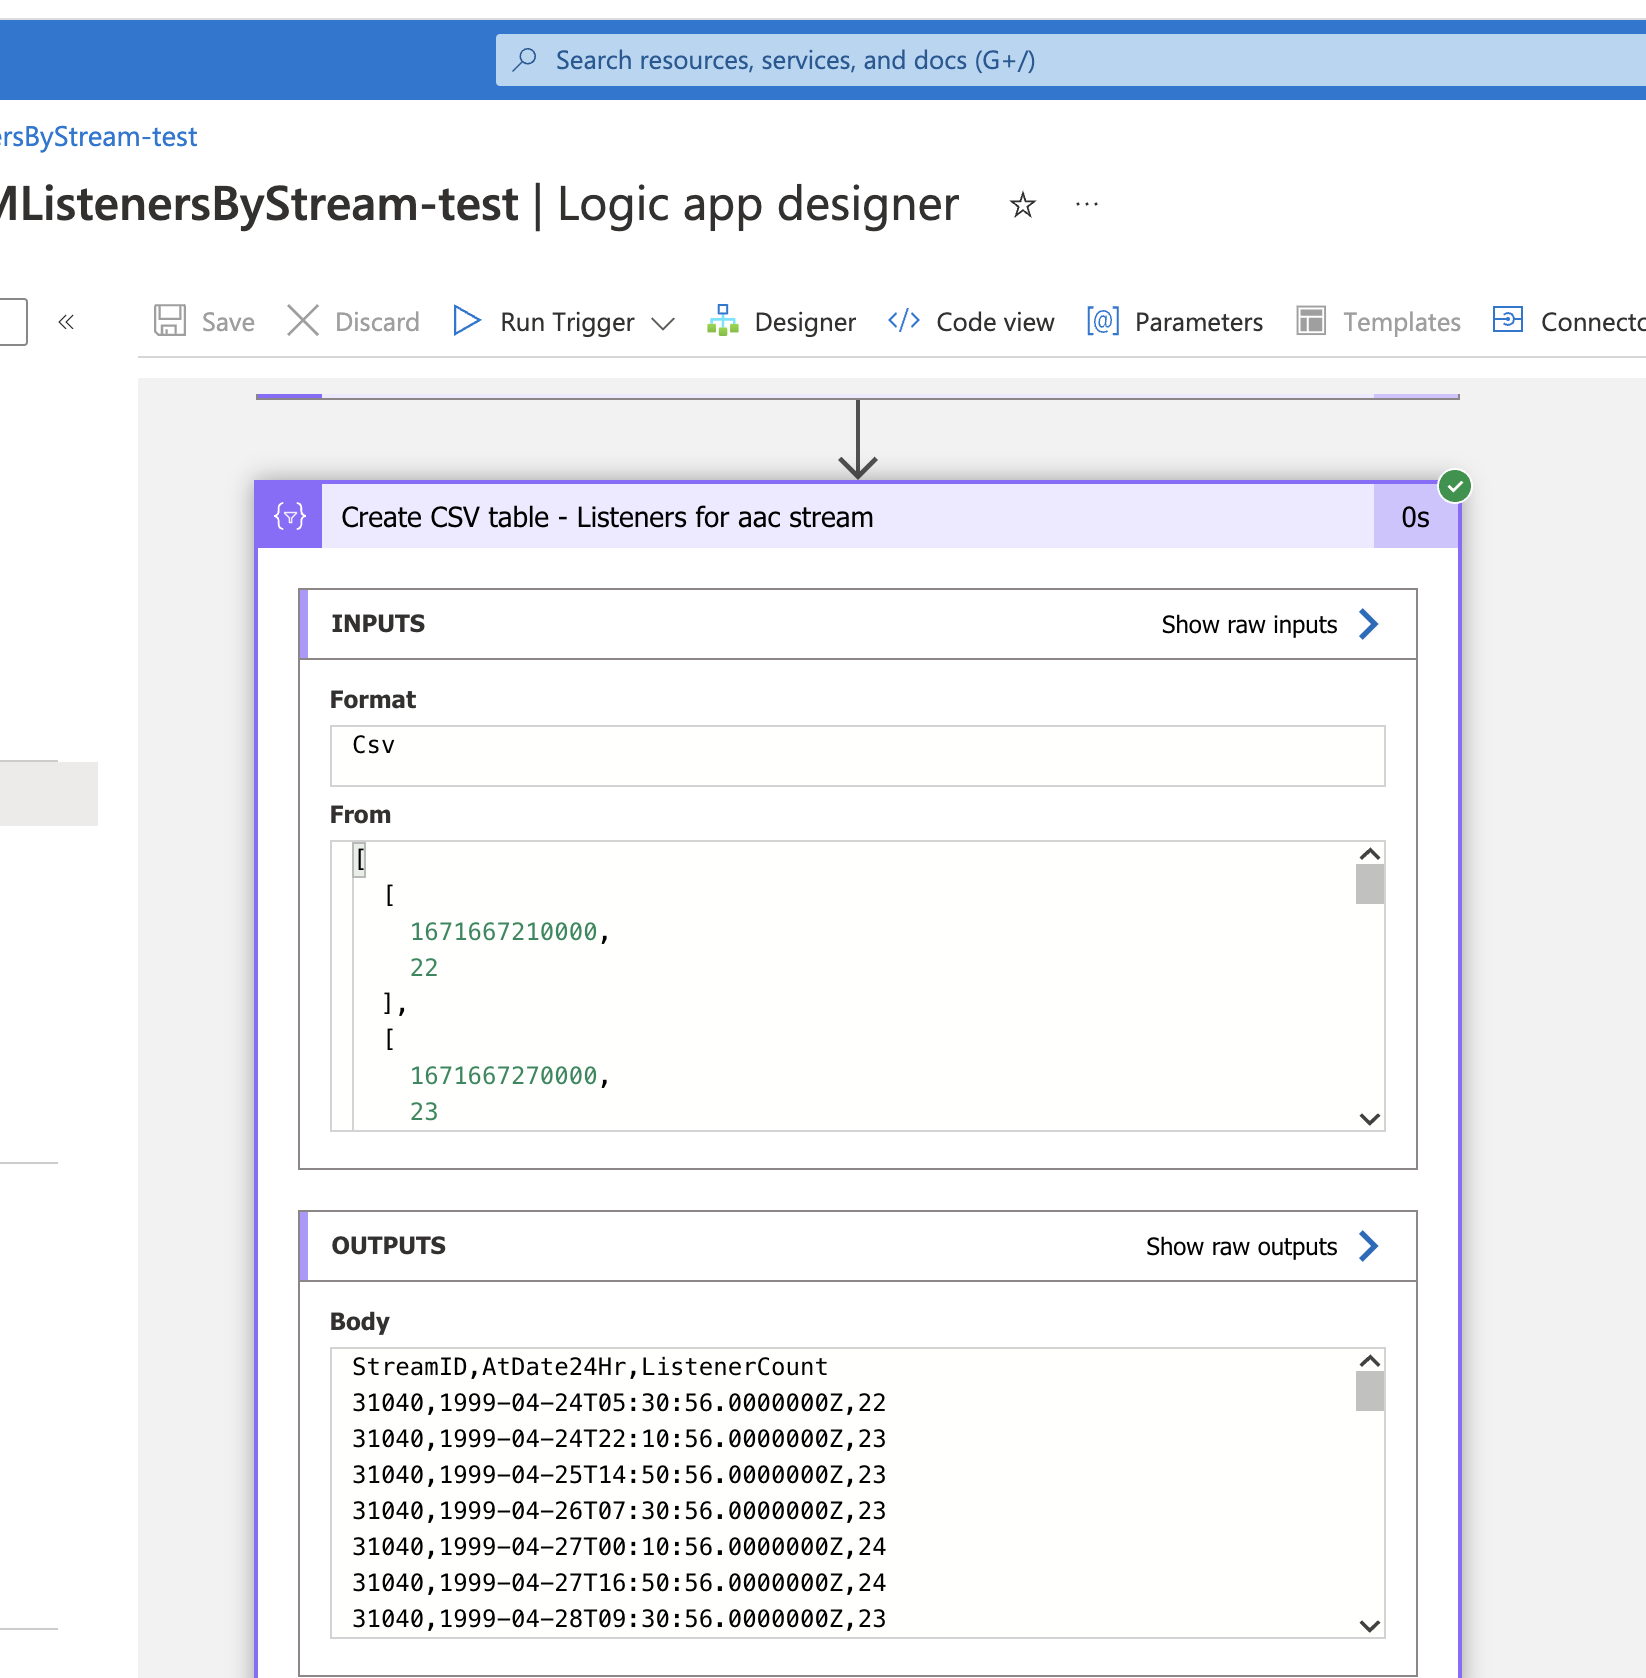This screenshot has width=1646, height=1678.
Task: Click the Save button label
Action: click(228, 322)
